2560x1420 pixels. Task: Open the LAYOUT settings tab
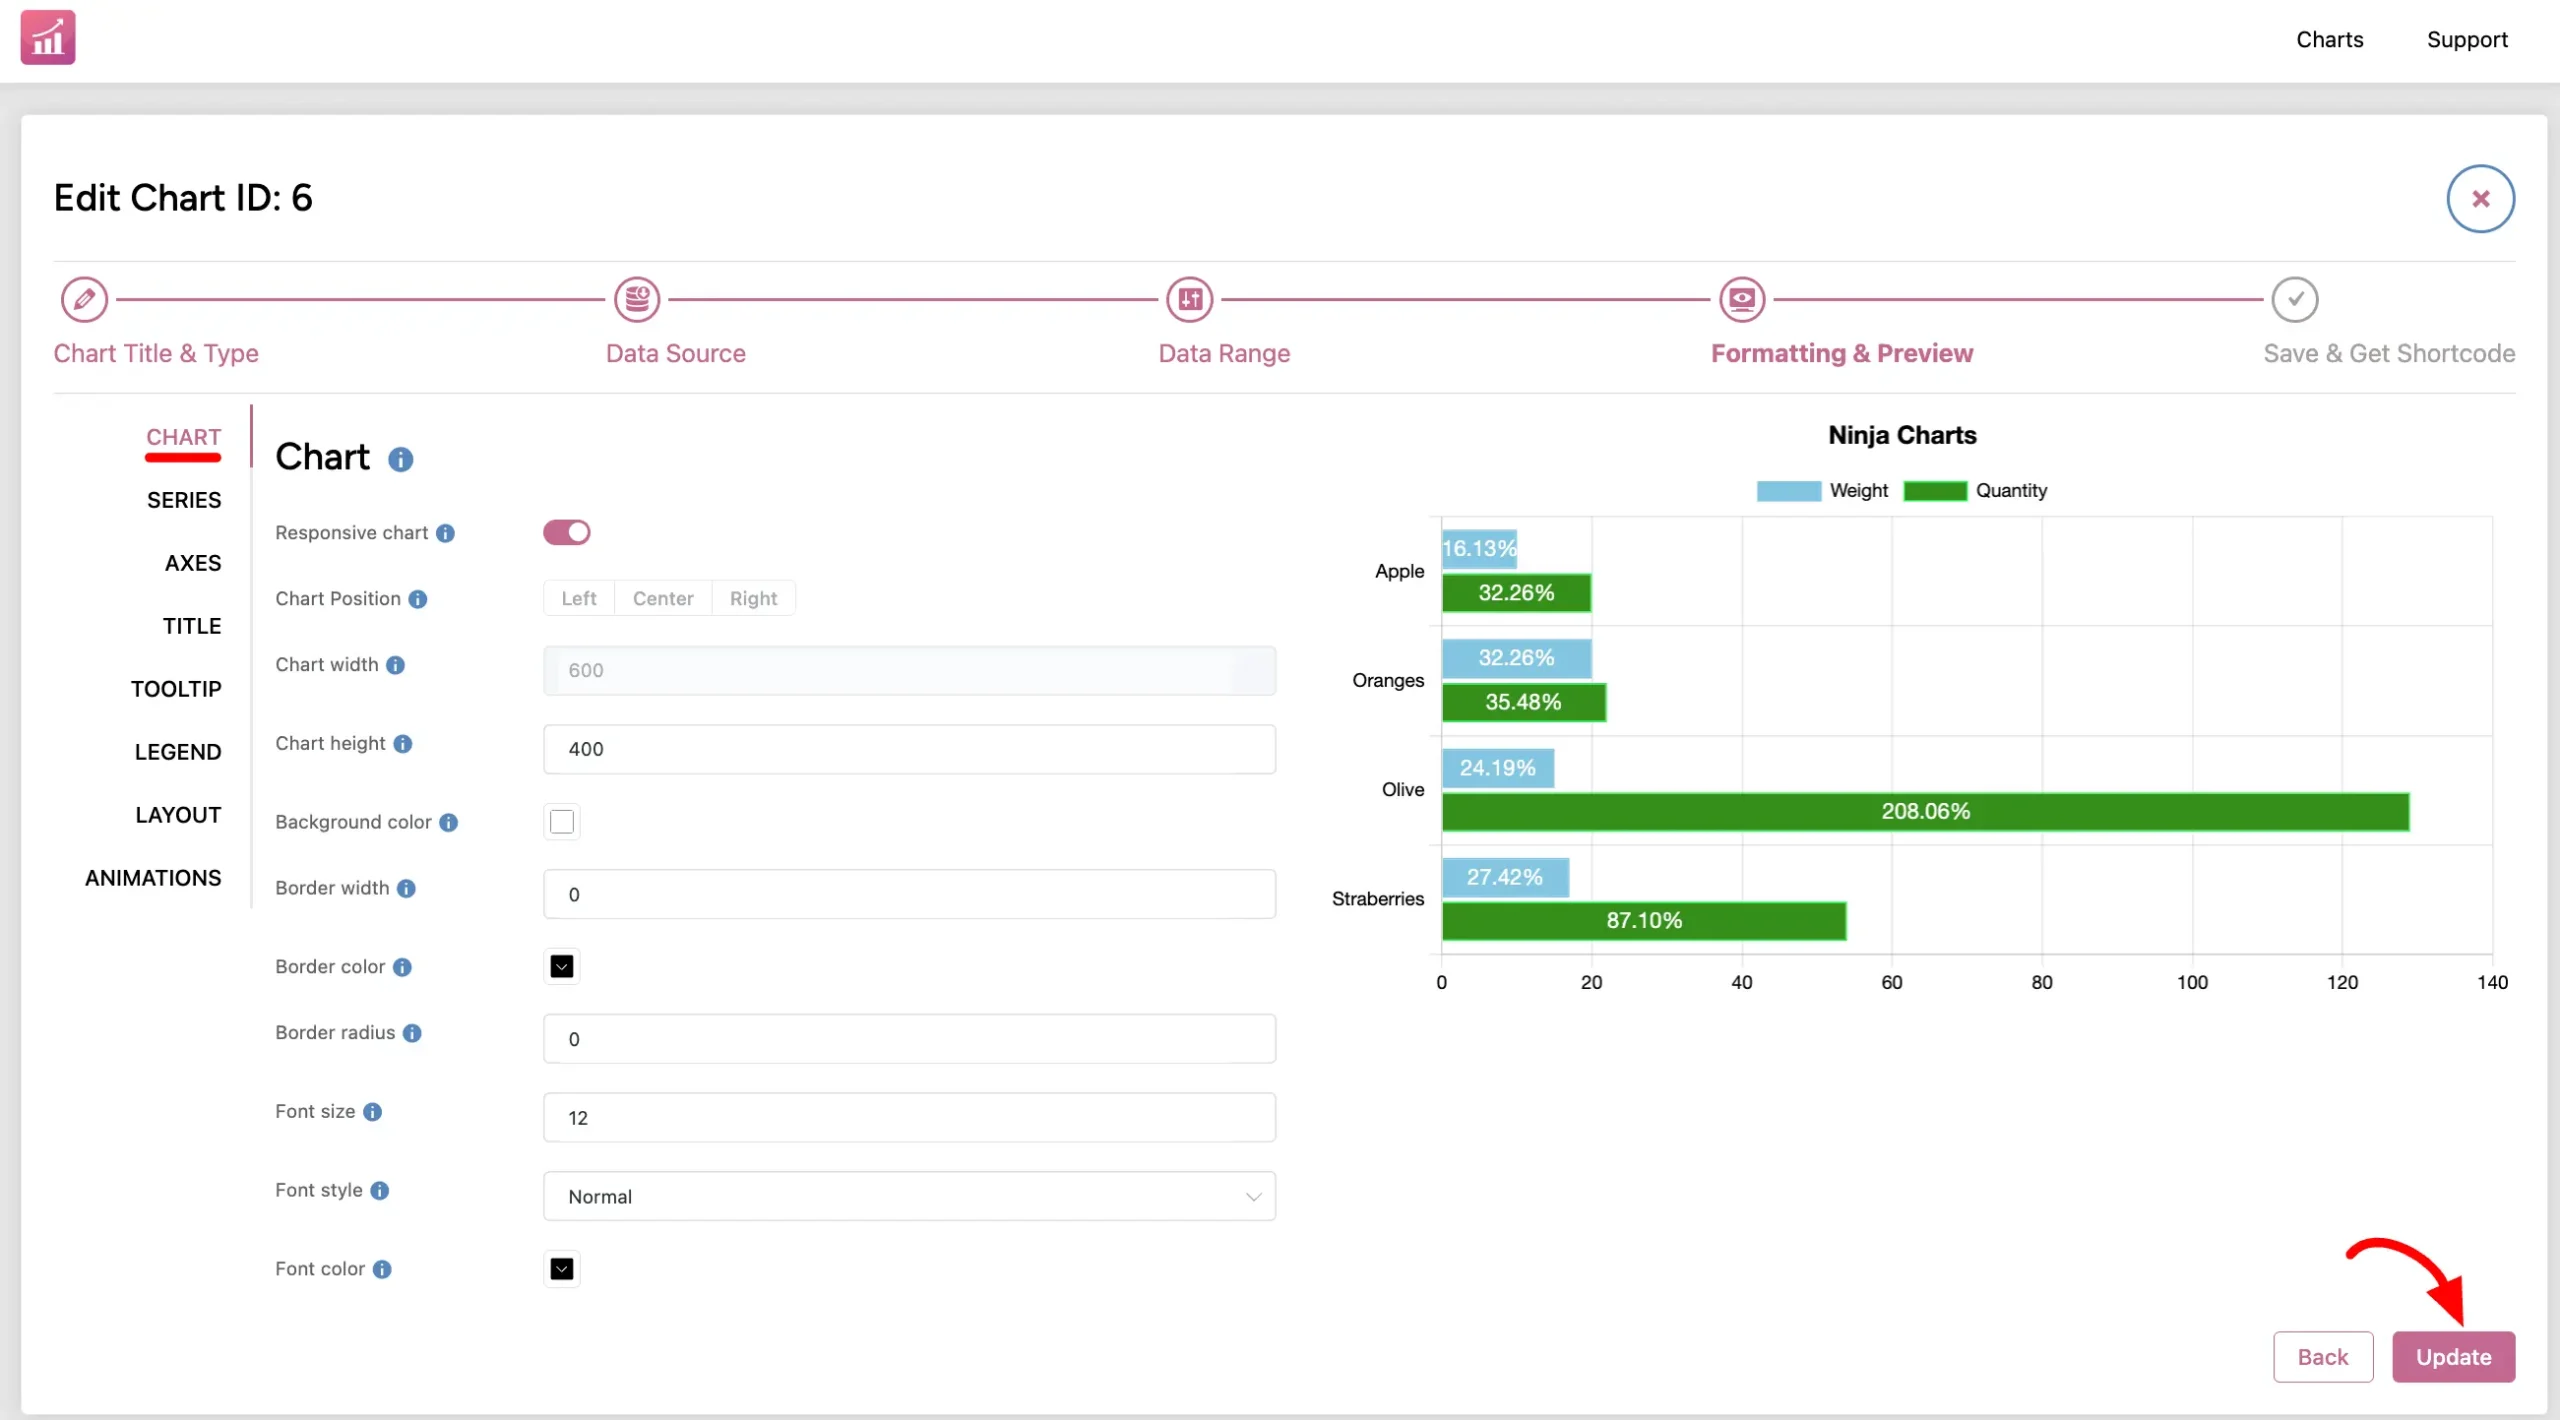pos(178,815)
